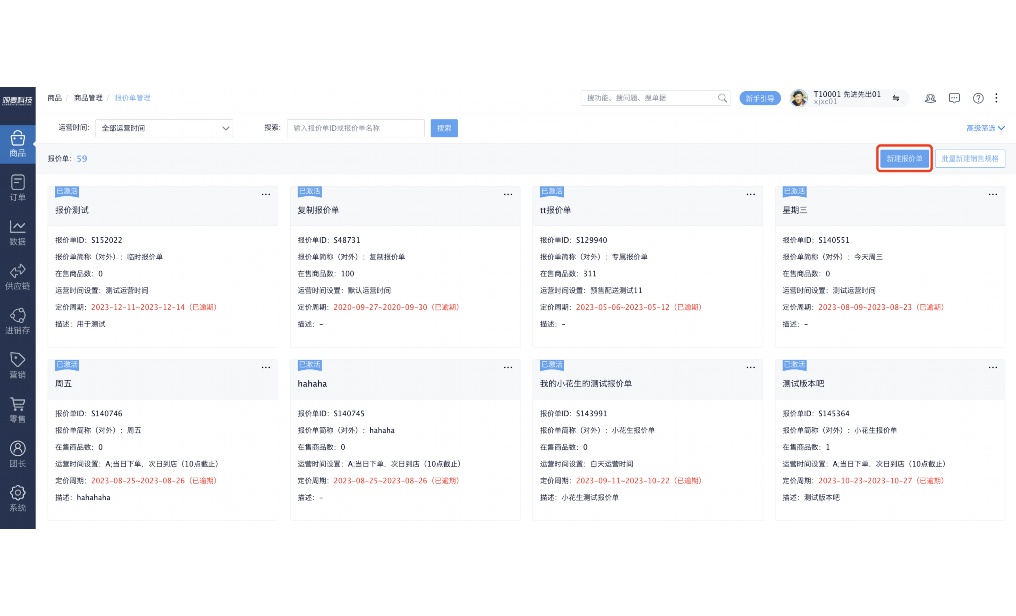
Task: Click the pricing period 2023-12-11~2023-12-14
Action: pyautogui.click(x=138, y=307)
